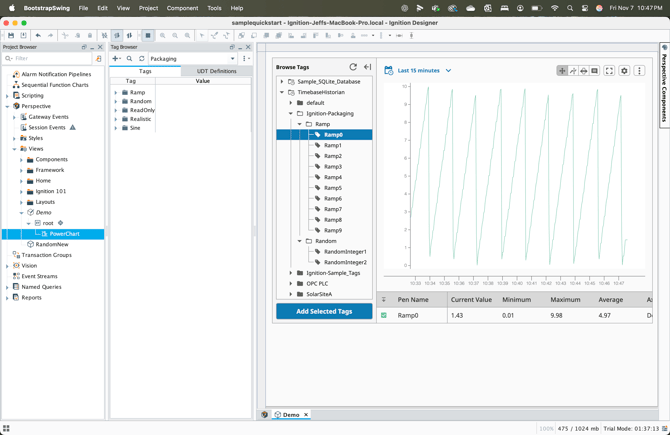Click the search icon in Tag Browser

[x=130, y=59]
